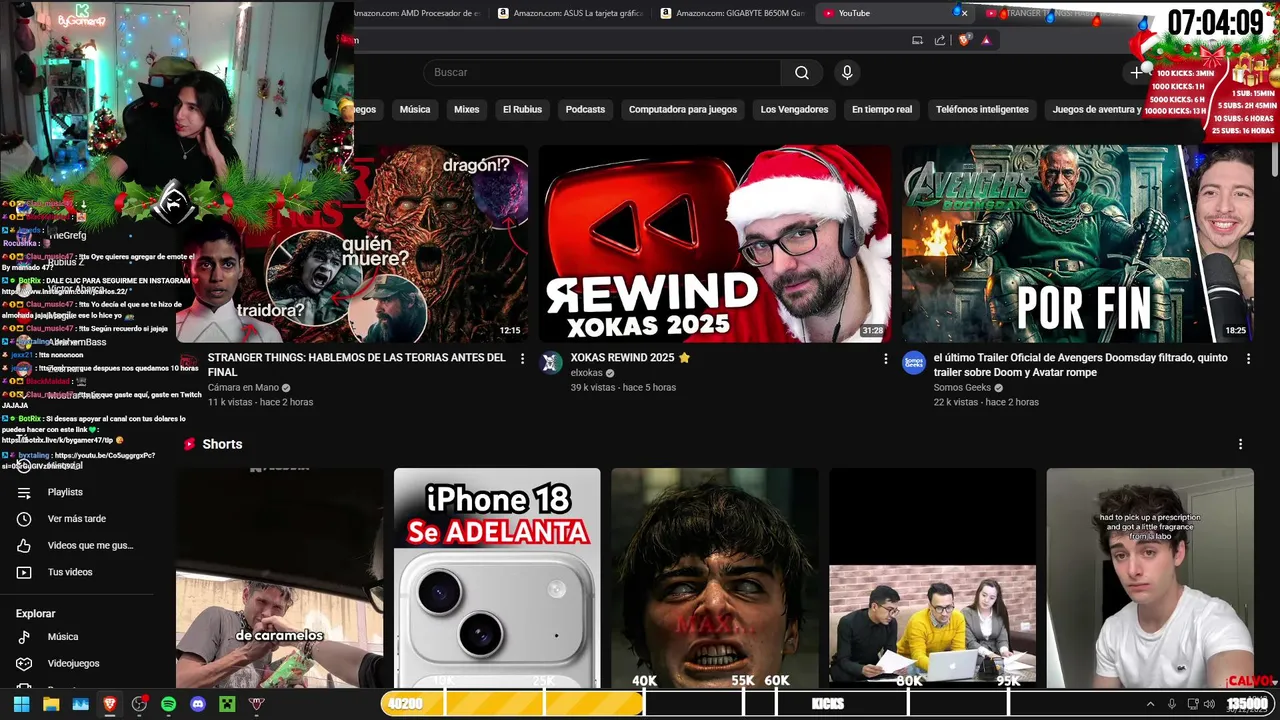
Task: Select Computadora para juegos chip
Action: 683,109
